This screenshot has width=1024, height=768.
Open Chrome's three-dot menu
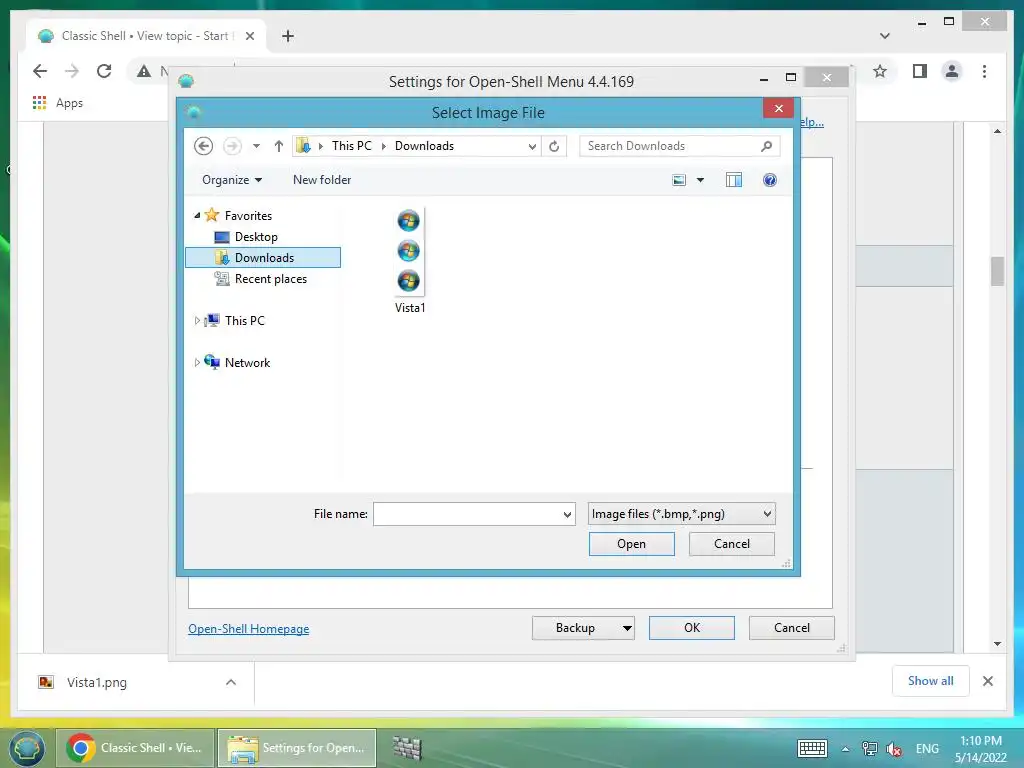point(984,71)
